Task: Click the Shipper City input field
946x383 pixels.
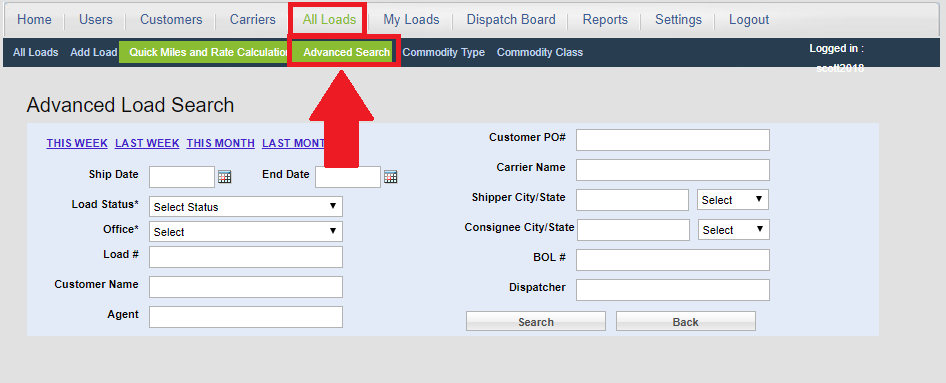Action: point(632,200)
